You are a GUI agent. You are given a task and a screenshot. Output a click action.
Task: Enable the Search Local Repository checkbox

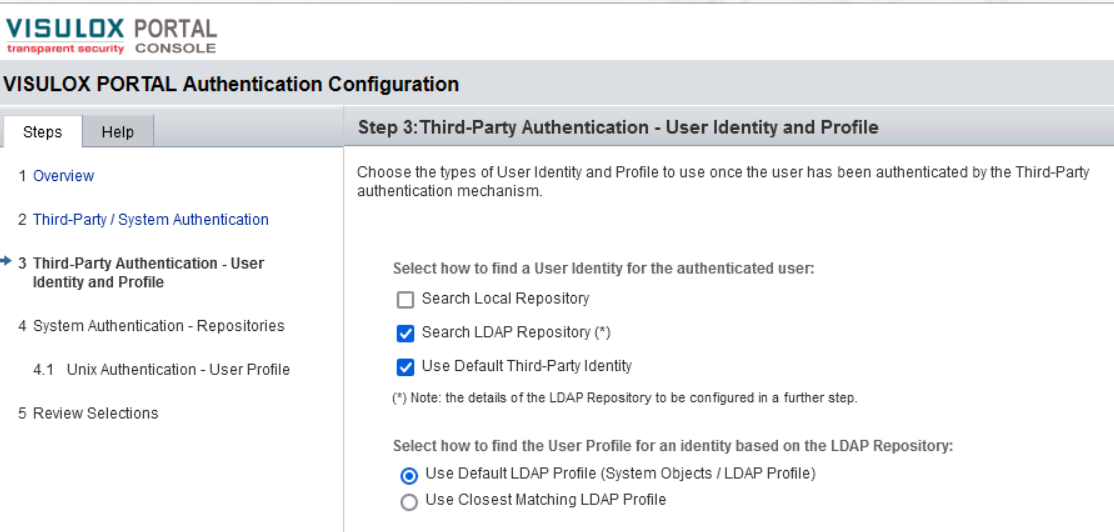(405, 299)
